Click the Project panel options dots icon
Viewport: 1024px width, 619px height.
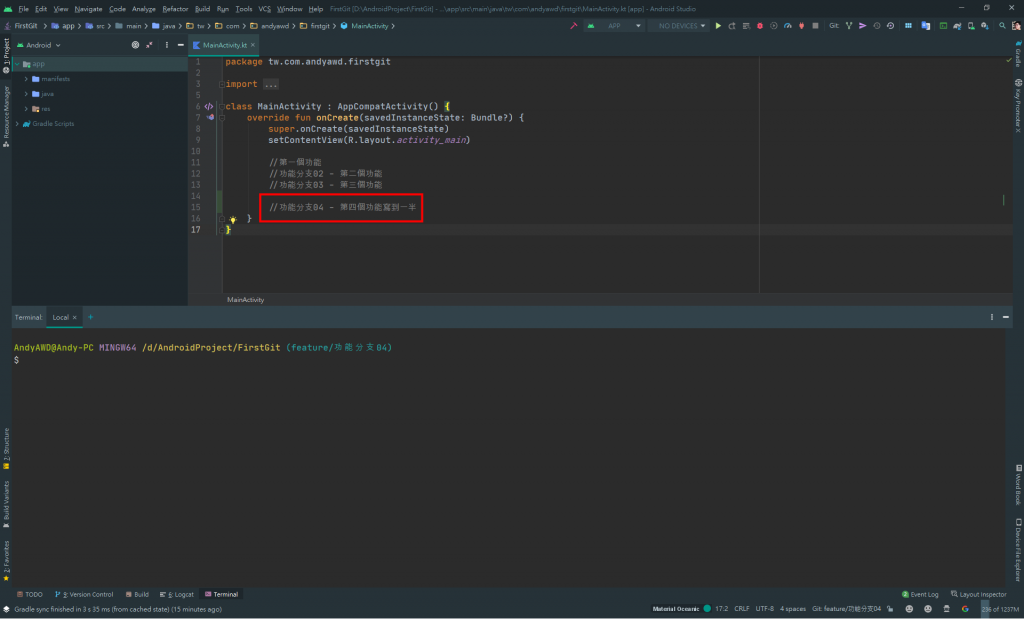coord(167,45)
